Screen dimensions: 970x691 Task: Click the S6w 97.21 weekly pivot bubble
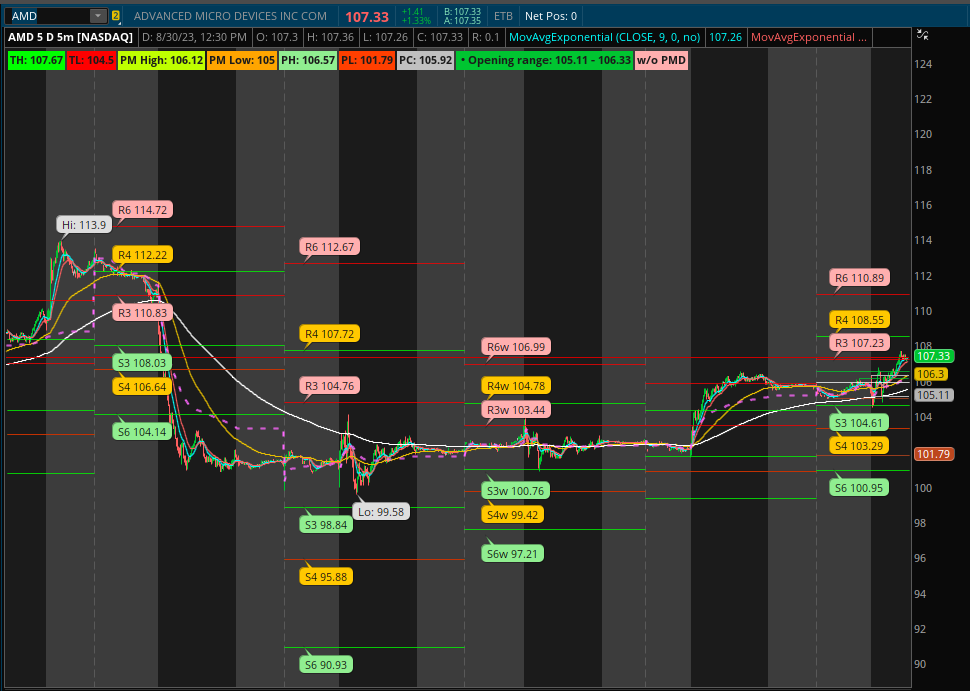[x=512, y=554]
